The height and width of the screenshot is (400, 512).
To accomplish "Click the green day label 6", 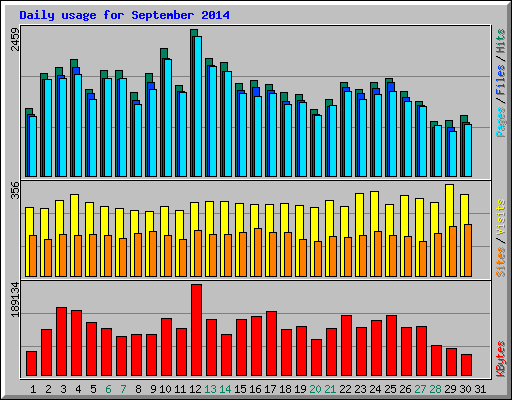I will (x=108, y=389).
